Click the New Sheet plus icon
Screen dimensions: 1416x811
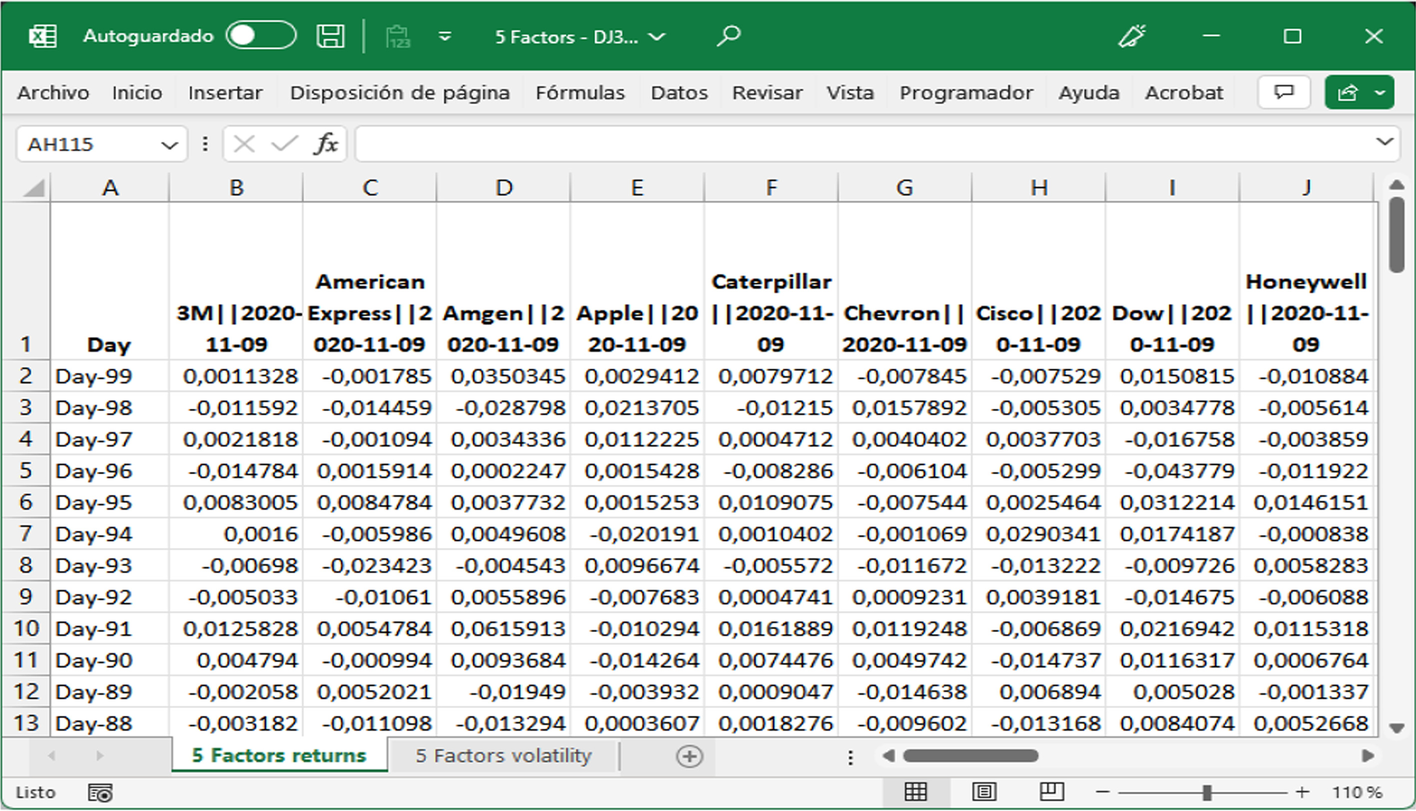coord(689,756)
